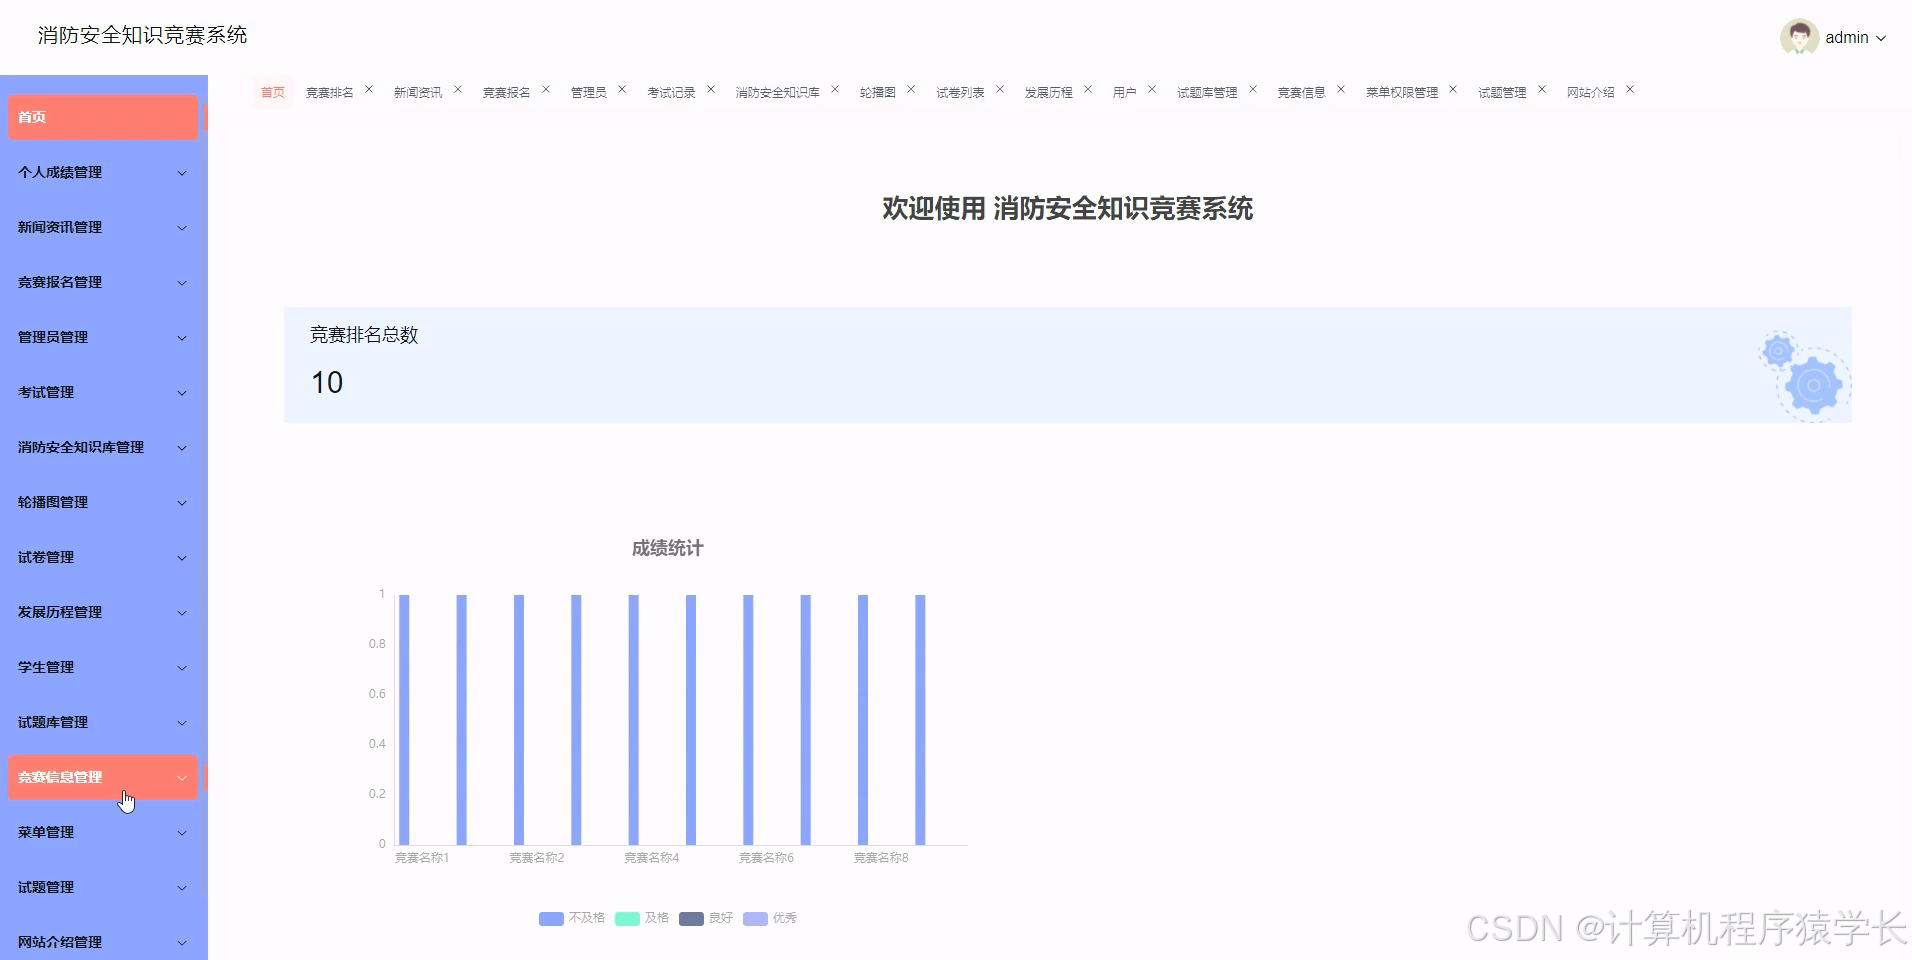Click the admin avatar picture

[x=1799, y=37]
